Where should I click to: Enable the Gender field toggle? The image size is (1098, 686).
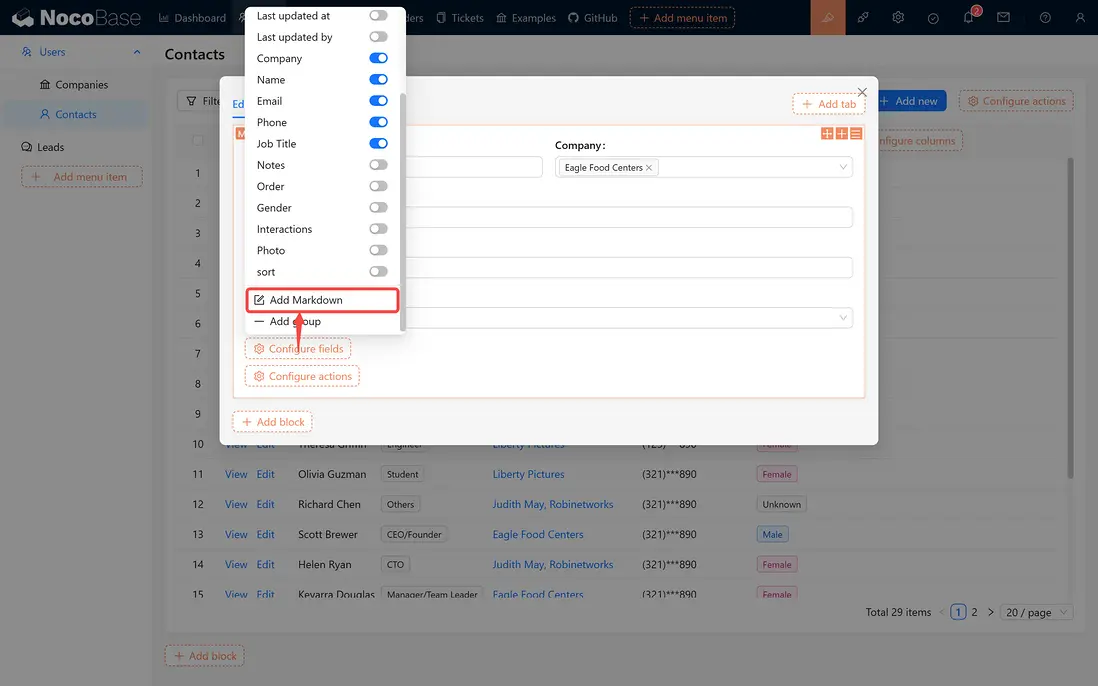click(378, 207)
